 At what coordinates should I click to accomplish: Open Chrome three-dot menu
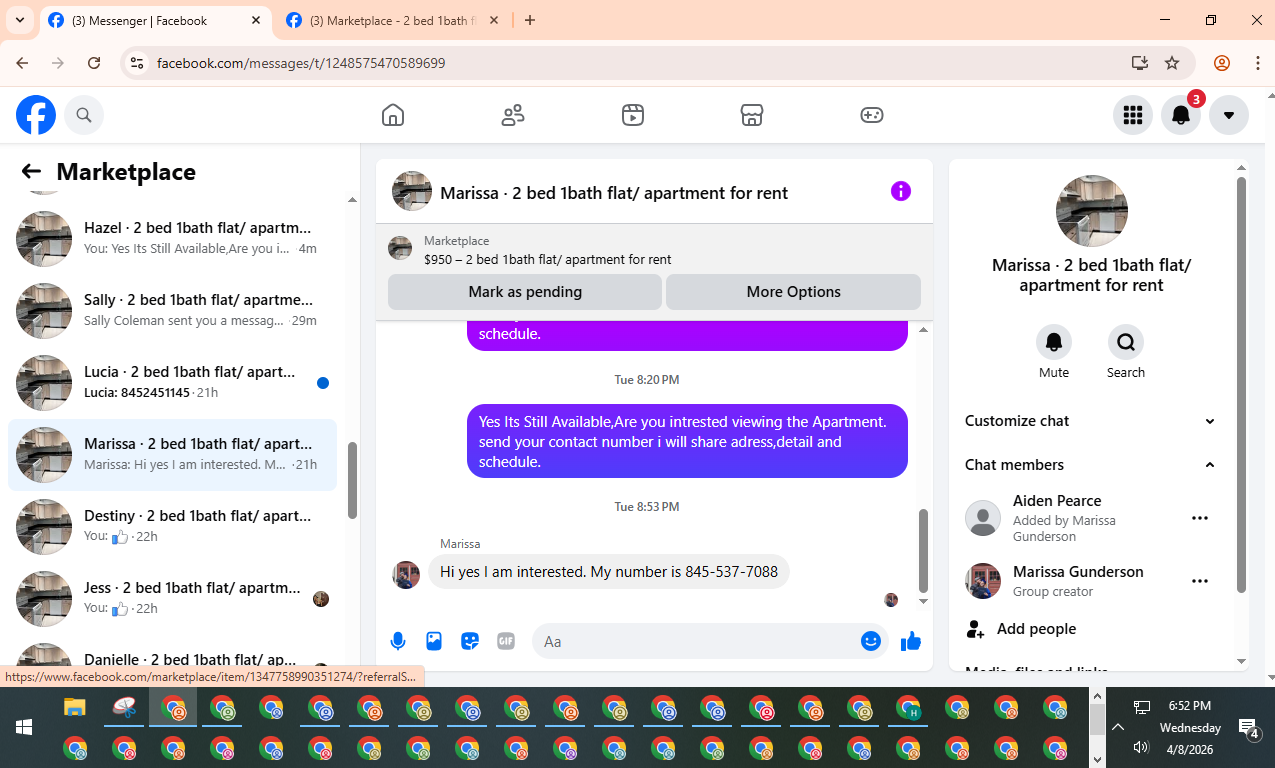click(1258, 63)
